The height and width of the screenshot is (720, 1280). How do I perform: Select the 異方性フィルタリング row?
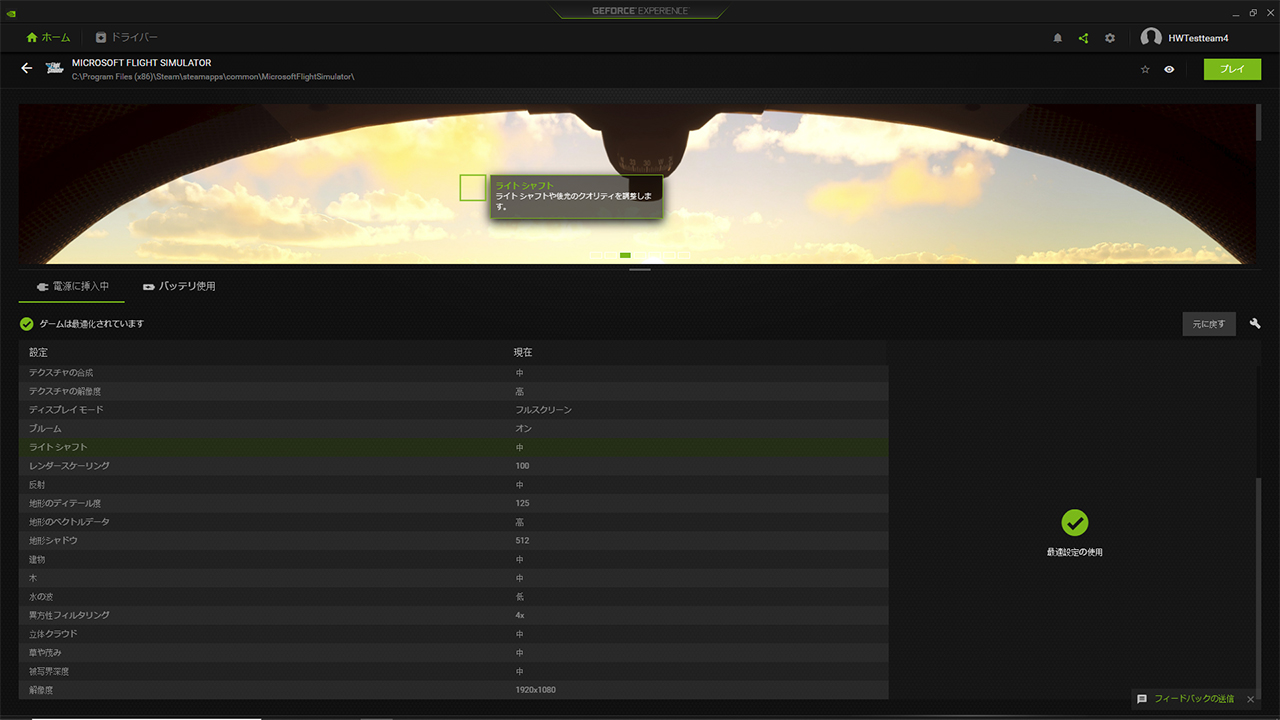tap(453, 615)
